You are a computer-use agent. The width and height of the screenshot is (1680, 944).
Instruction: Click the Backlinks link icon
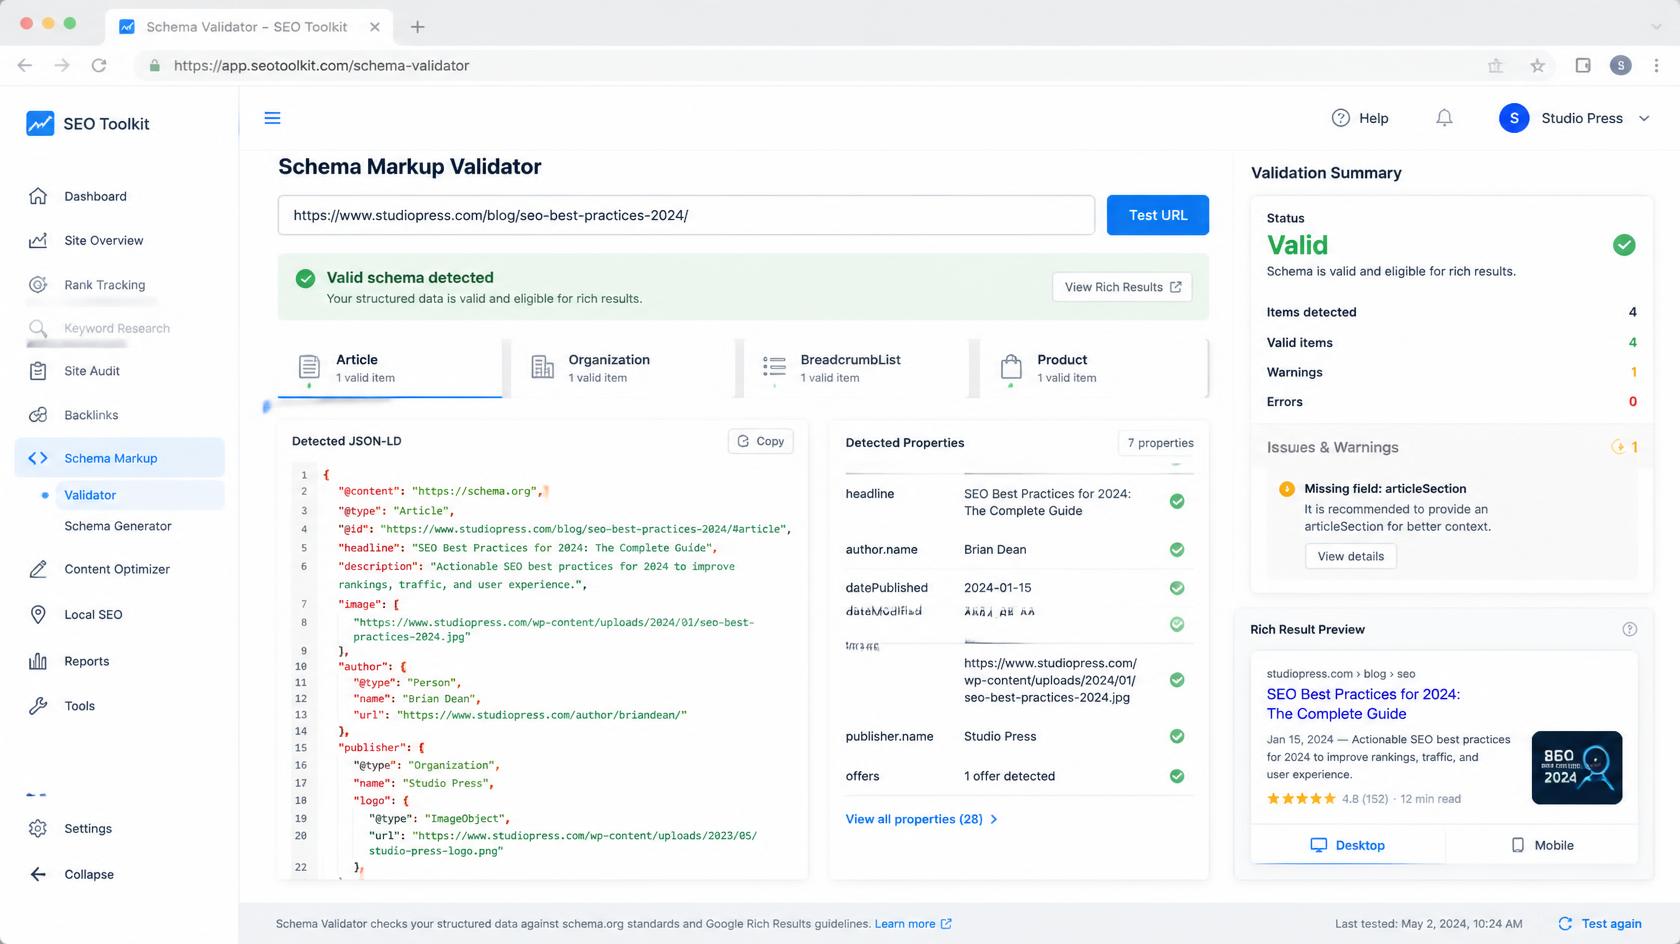(38, 415)
